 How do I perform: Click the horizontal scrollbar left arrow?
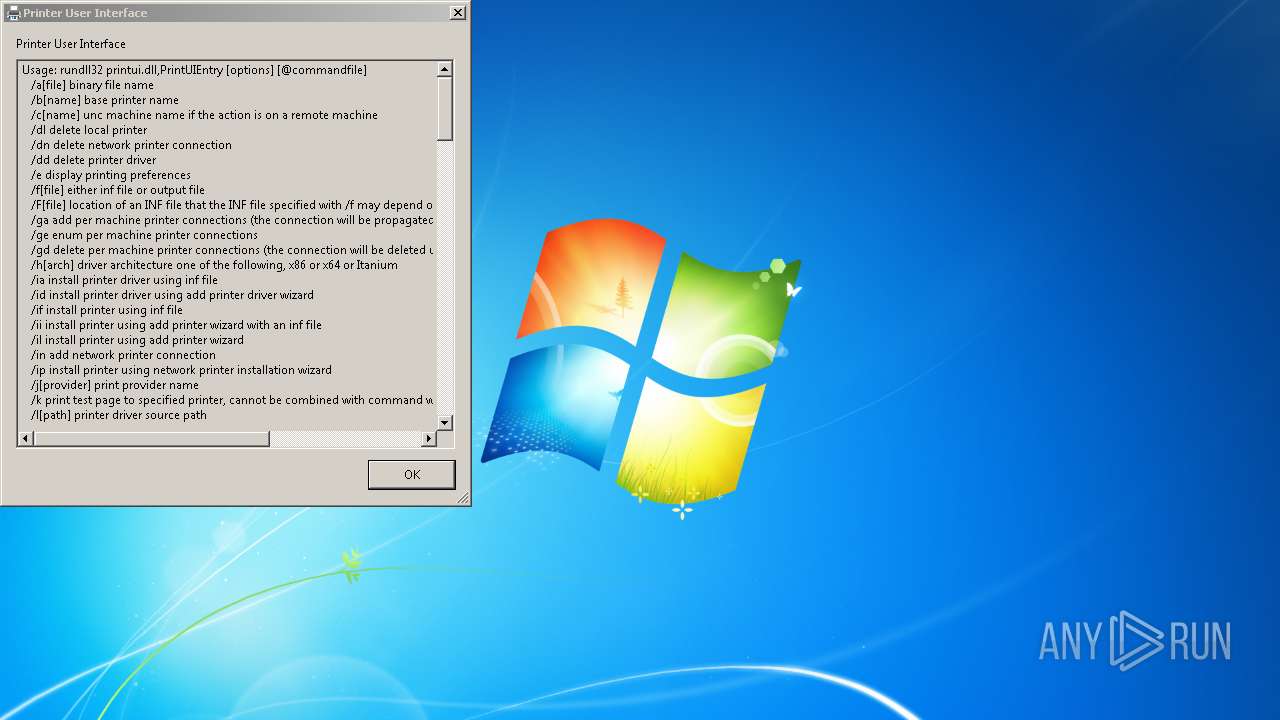click(26, 438)
